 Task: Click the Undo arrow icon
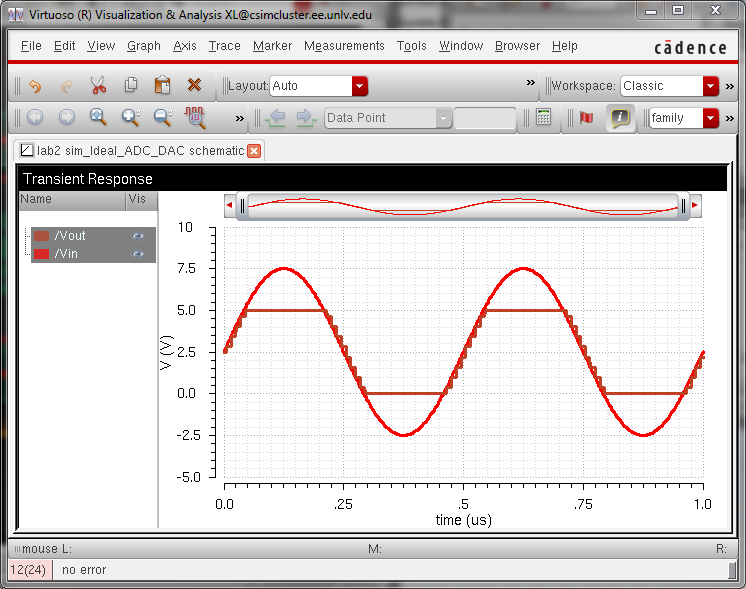tap(35, 86)
